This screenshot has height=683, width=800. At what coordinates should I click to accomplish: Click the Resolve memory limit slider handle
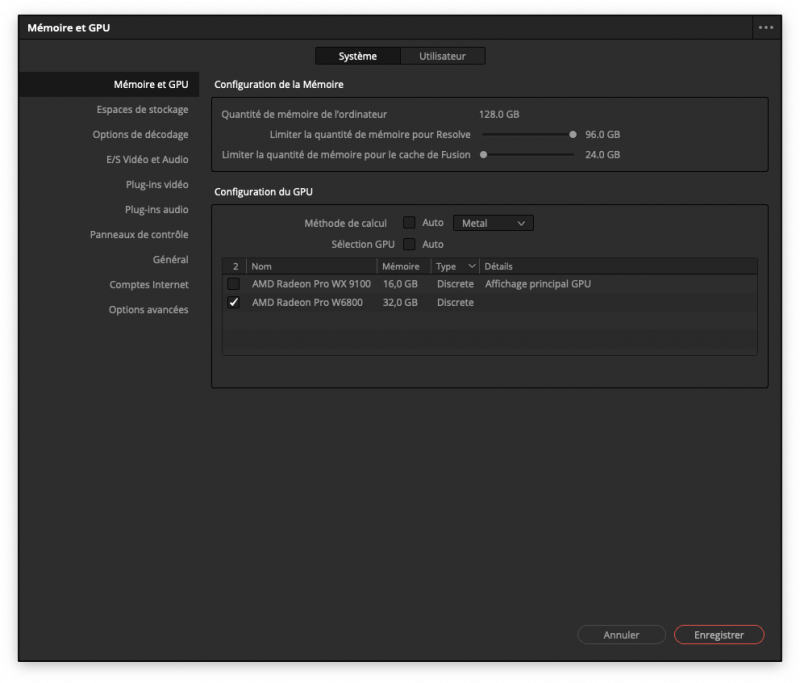pos(573,134)
